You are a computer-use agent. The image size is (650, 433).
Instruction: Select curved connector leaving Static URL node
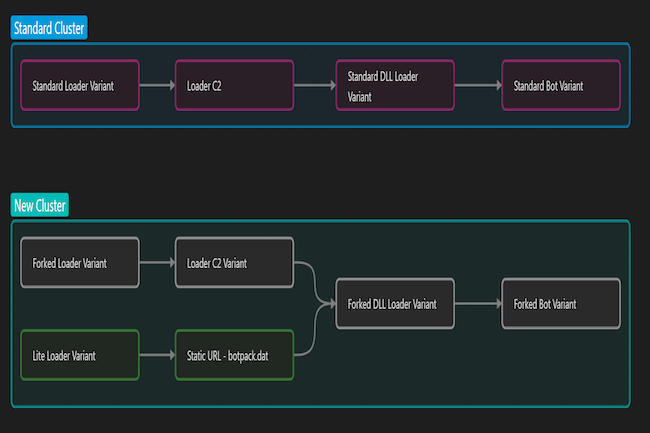coord(314,335)
